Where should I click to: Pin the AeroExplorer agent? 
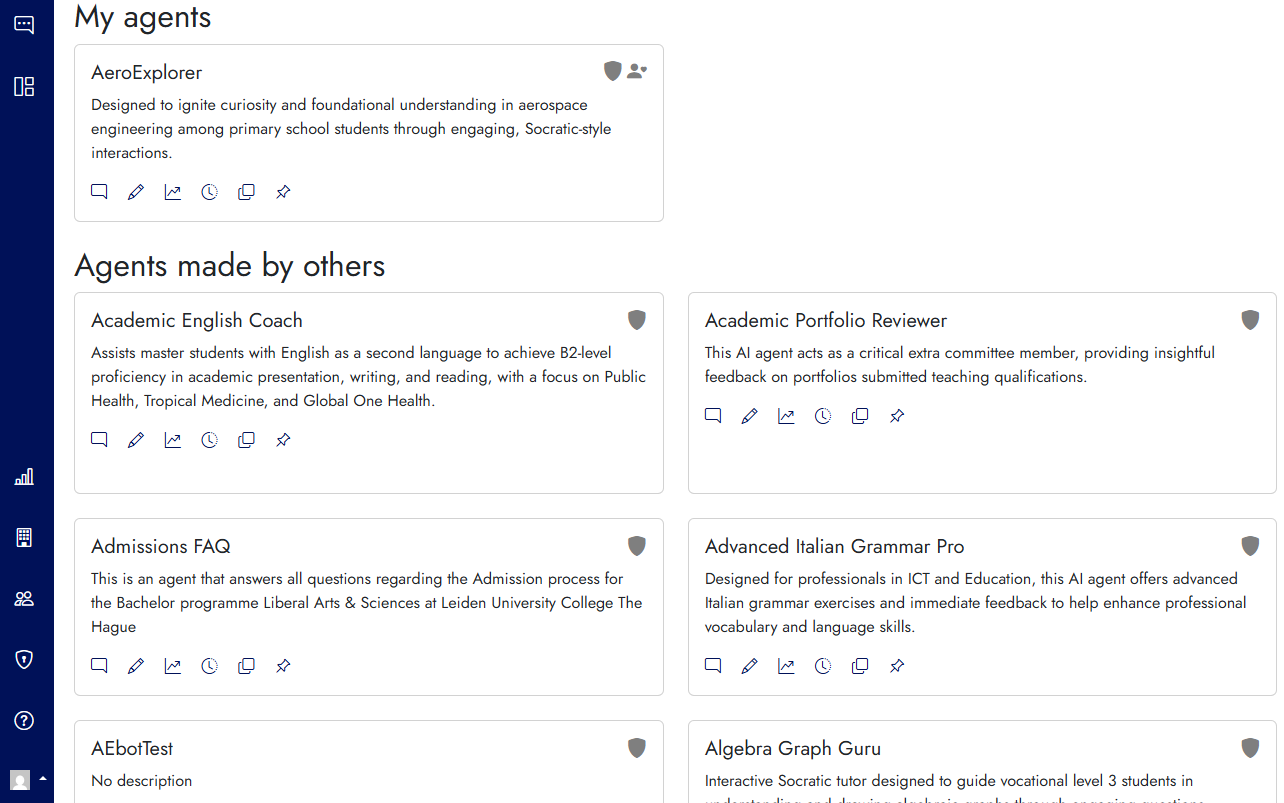click(x=283, y=192)
